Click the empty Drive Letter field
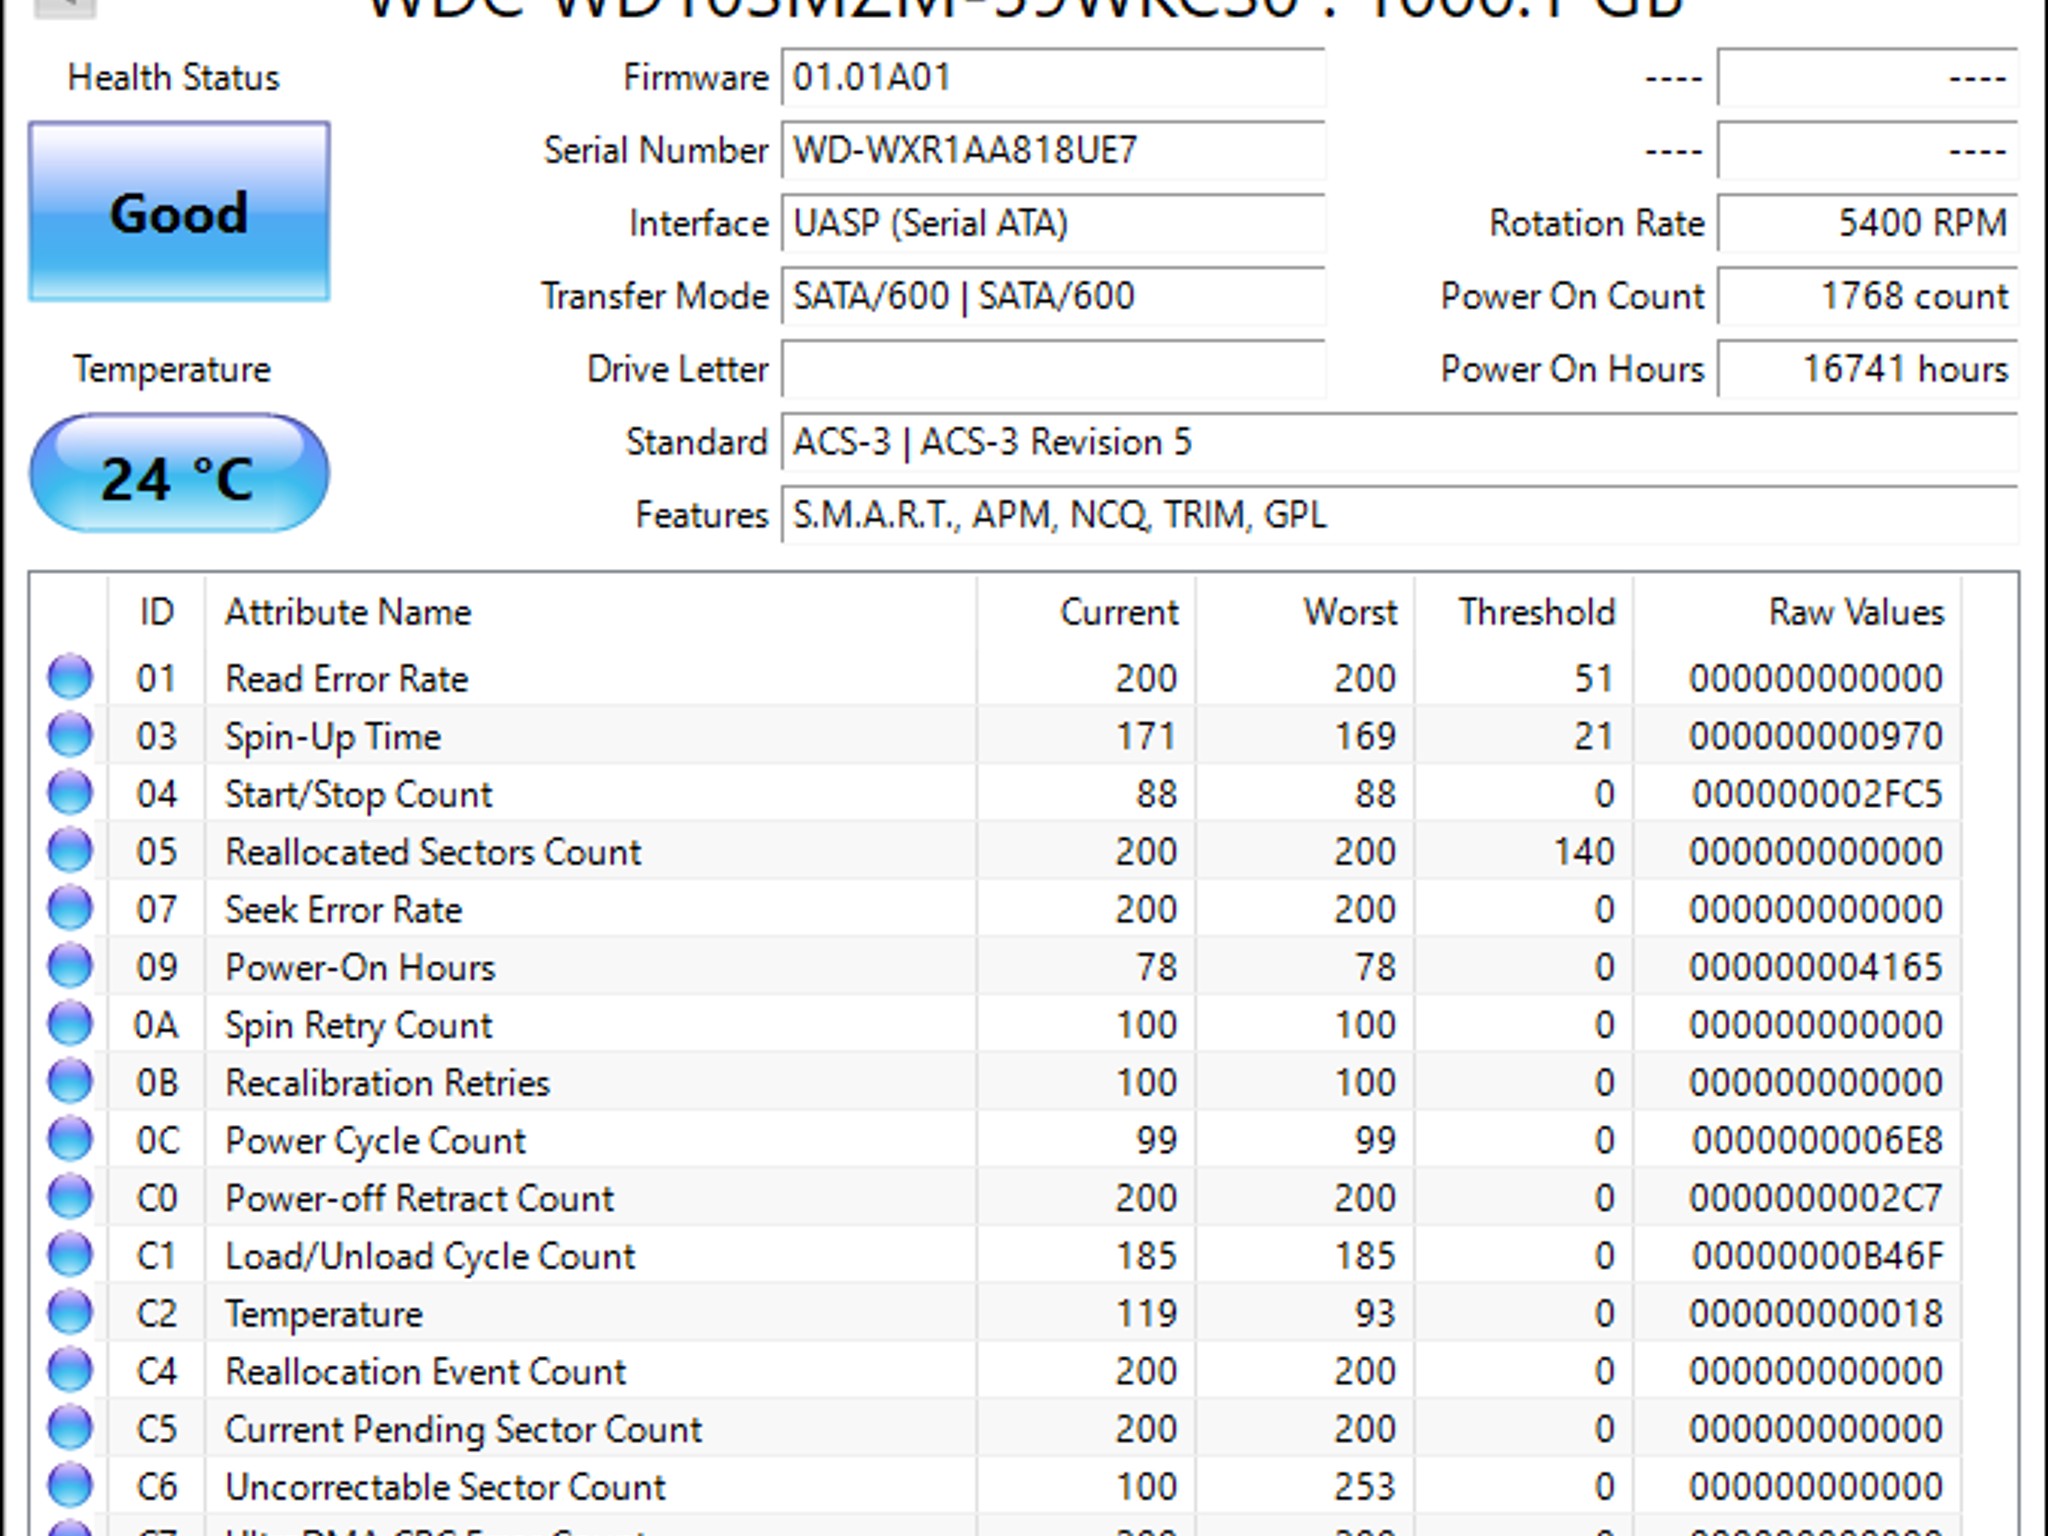This screenshot has height=1536, width=2048. (x=1053, y=369)
